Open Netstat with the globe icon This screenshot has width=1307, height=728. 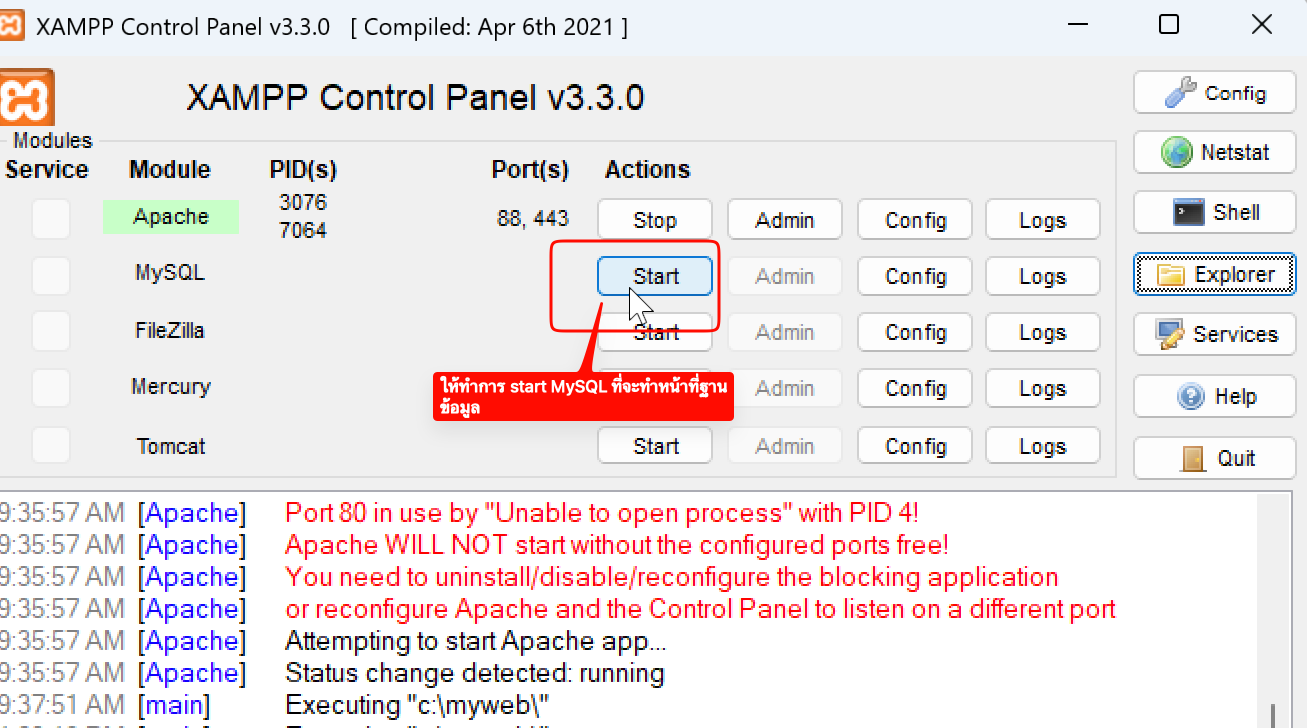1177,152
